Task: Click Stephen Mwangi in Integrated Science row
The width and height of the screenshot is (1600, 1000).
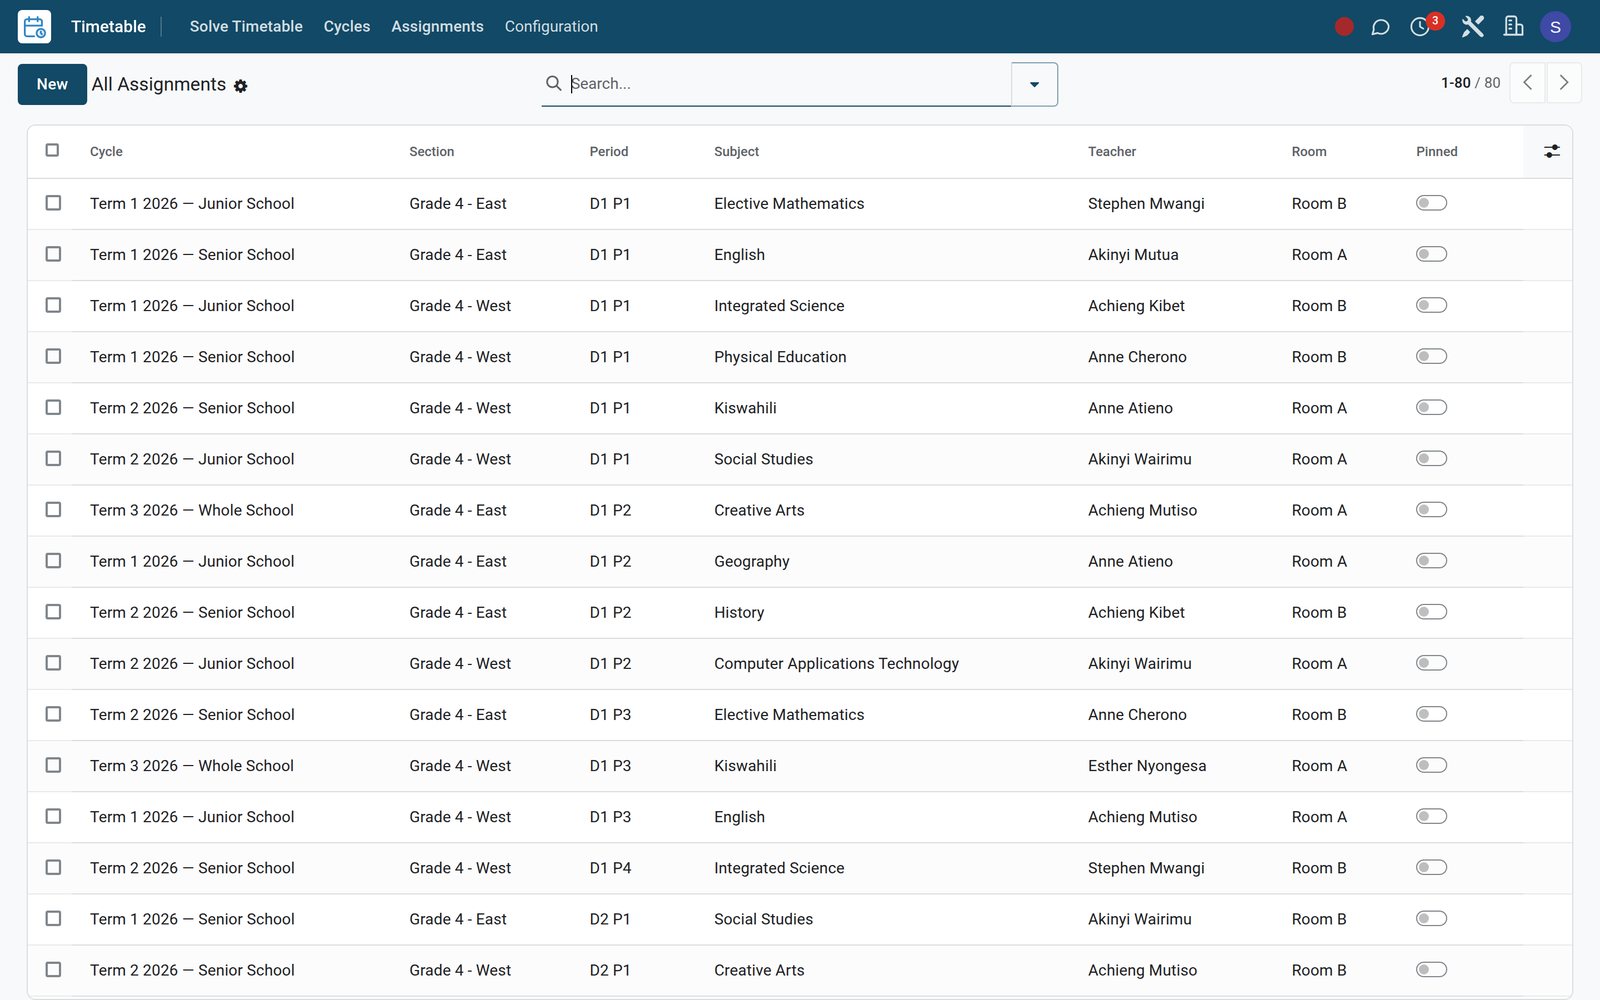Action: [x=1146, y=868]
